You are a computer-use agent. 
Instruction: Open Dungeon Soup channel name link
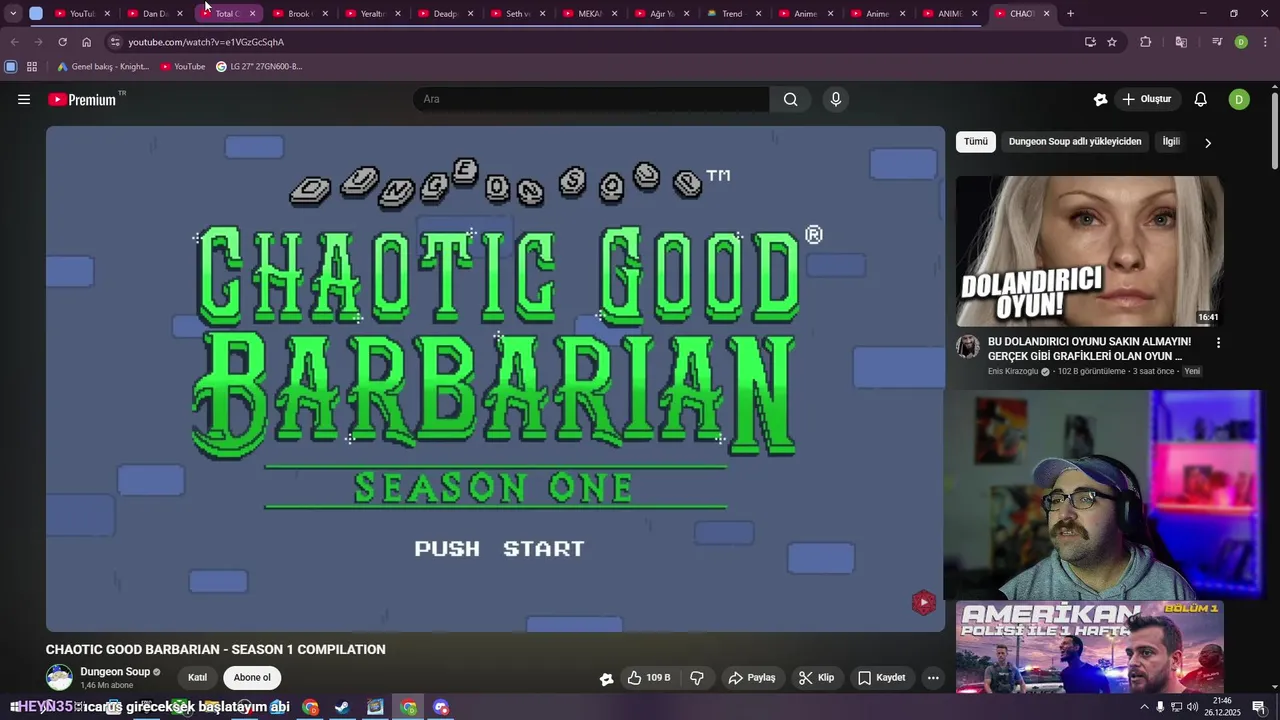pyautogui.click(x=115, y=672)
